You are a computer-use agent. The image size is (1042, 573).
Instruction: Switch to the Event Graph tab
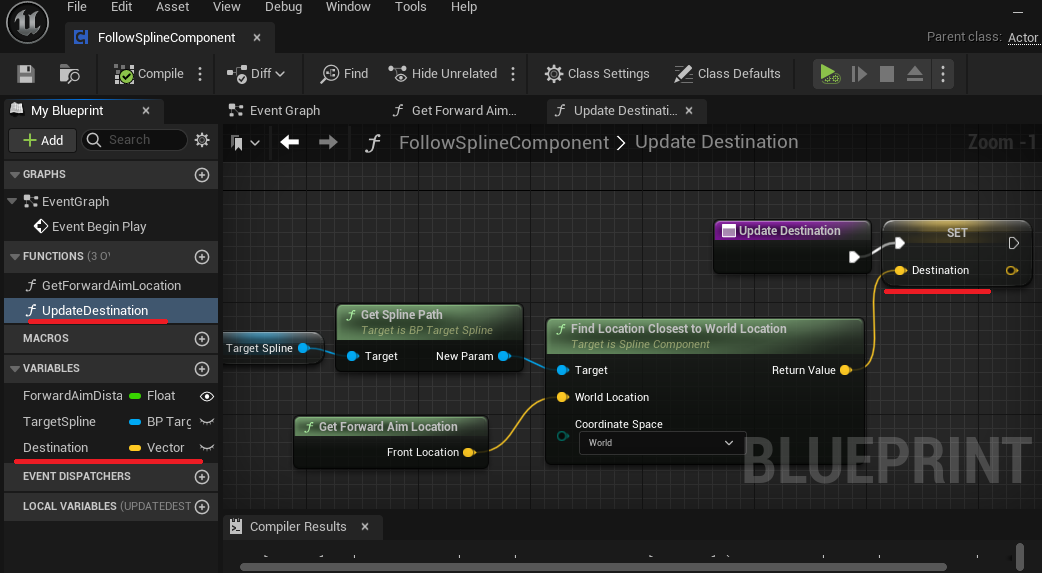(274, 110)
